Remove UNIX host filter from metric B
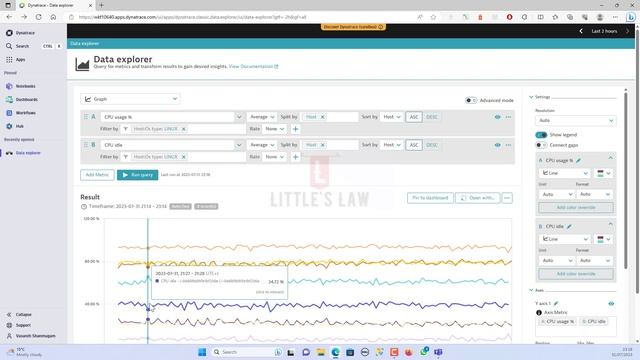 click(x=184, y=157)
